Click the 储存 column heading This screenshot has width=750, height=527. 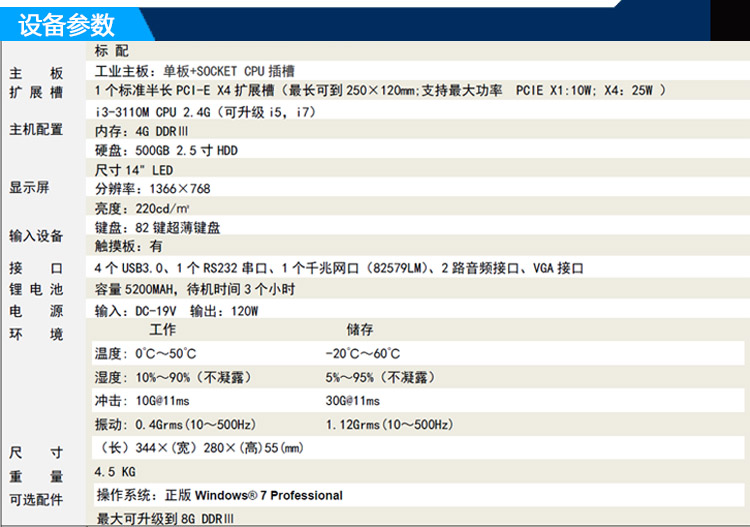360,330
